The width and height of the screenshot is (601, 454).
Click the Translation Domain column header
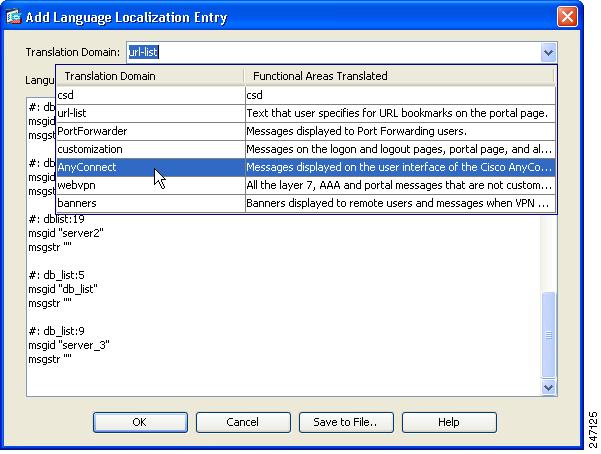pyautogui.click(x=150, y=76)
